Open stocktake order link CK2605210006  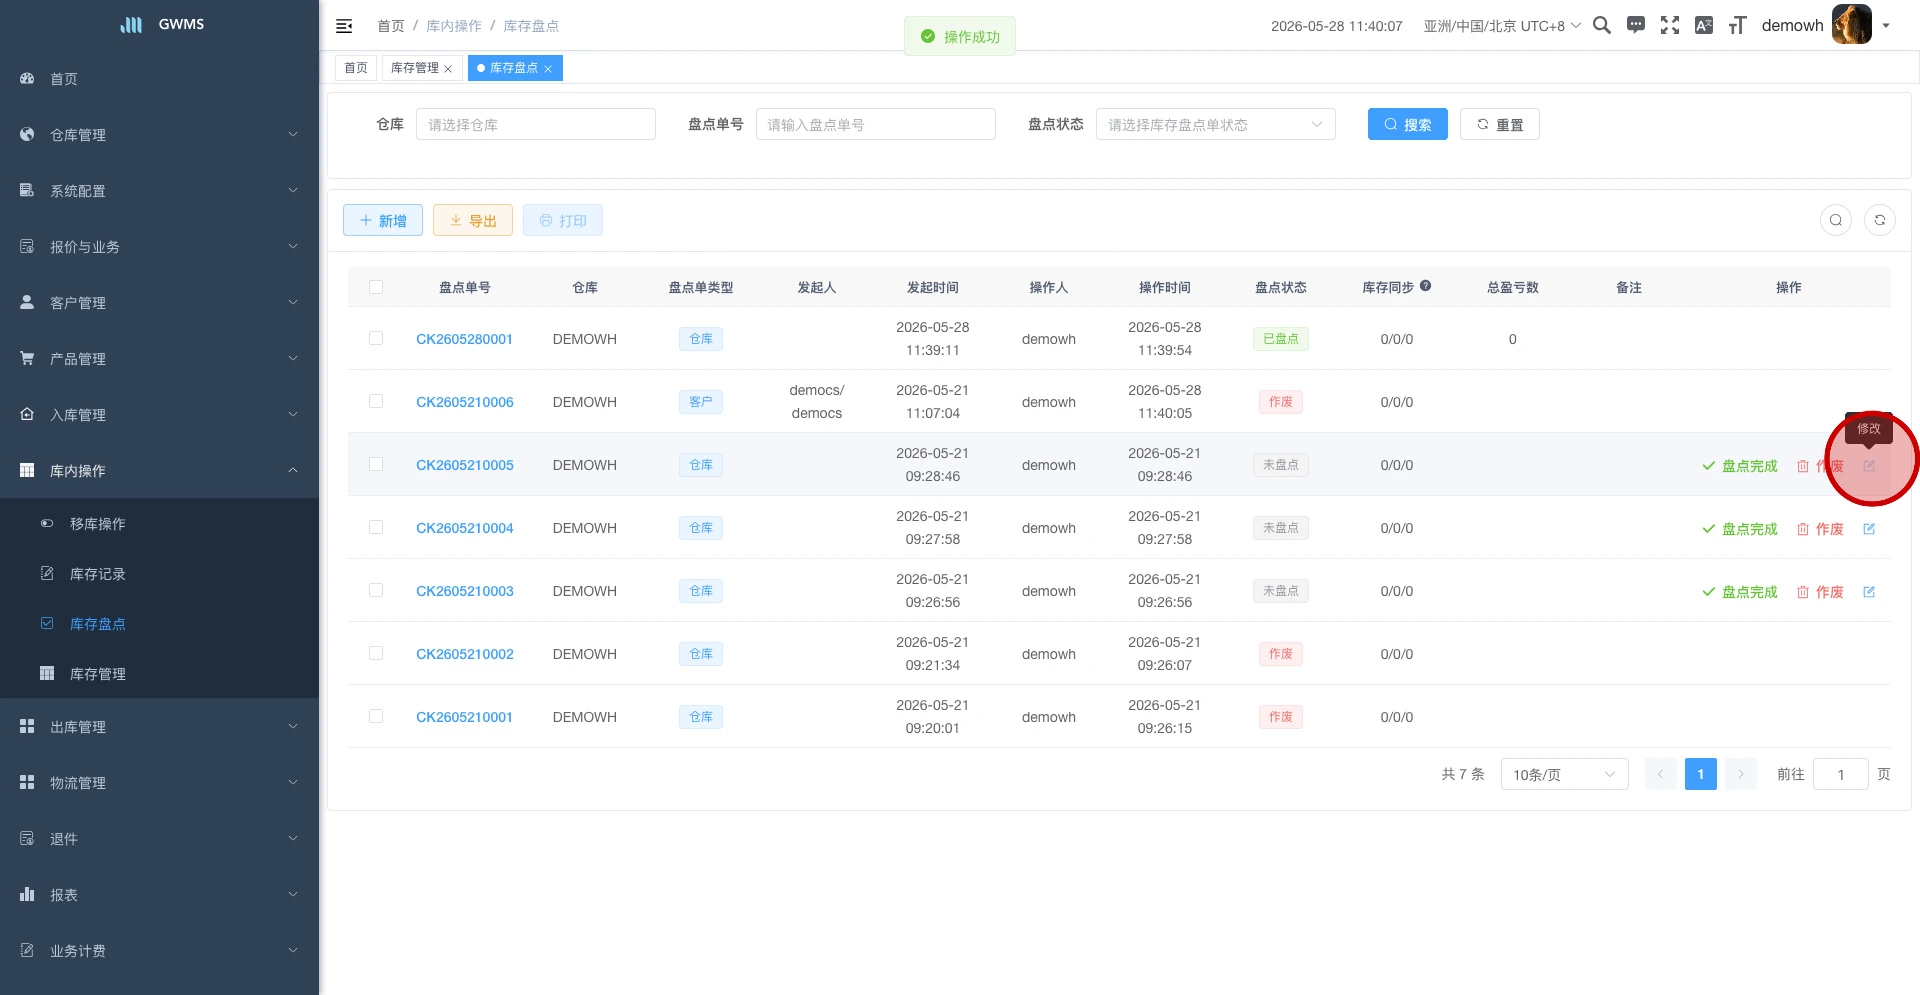point(465,402)
